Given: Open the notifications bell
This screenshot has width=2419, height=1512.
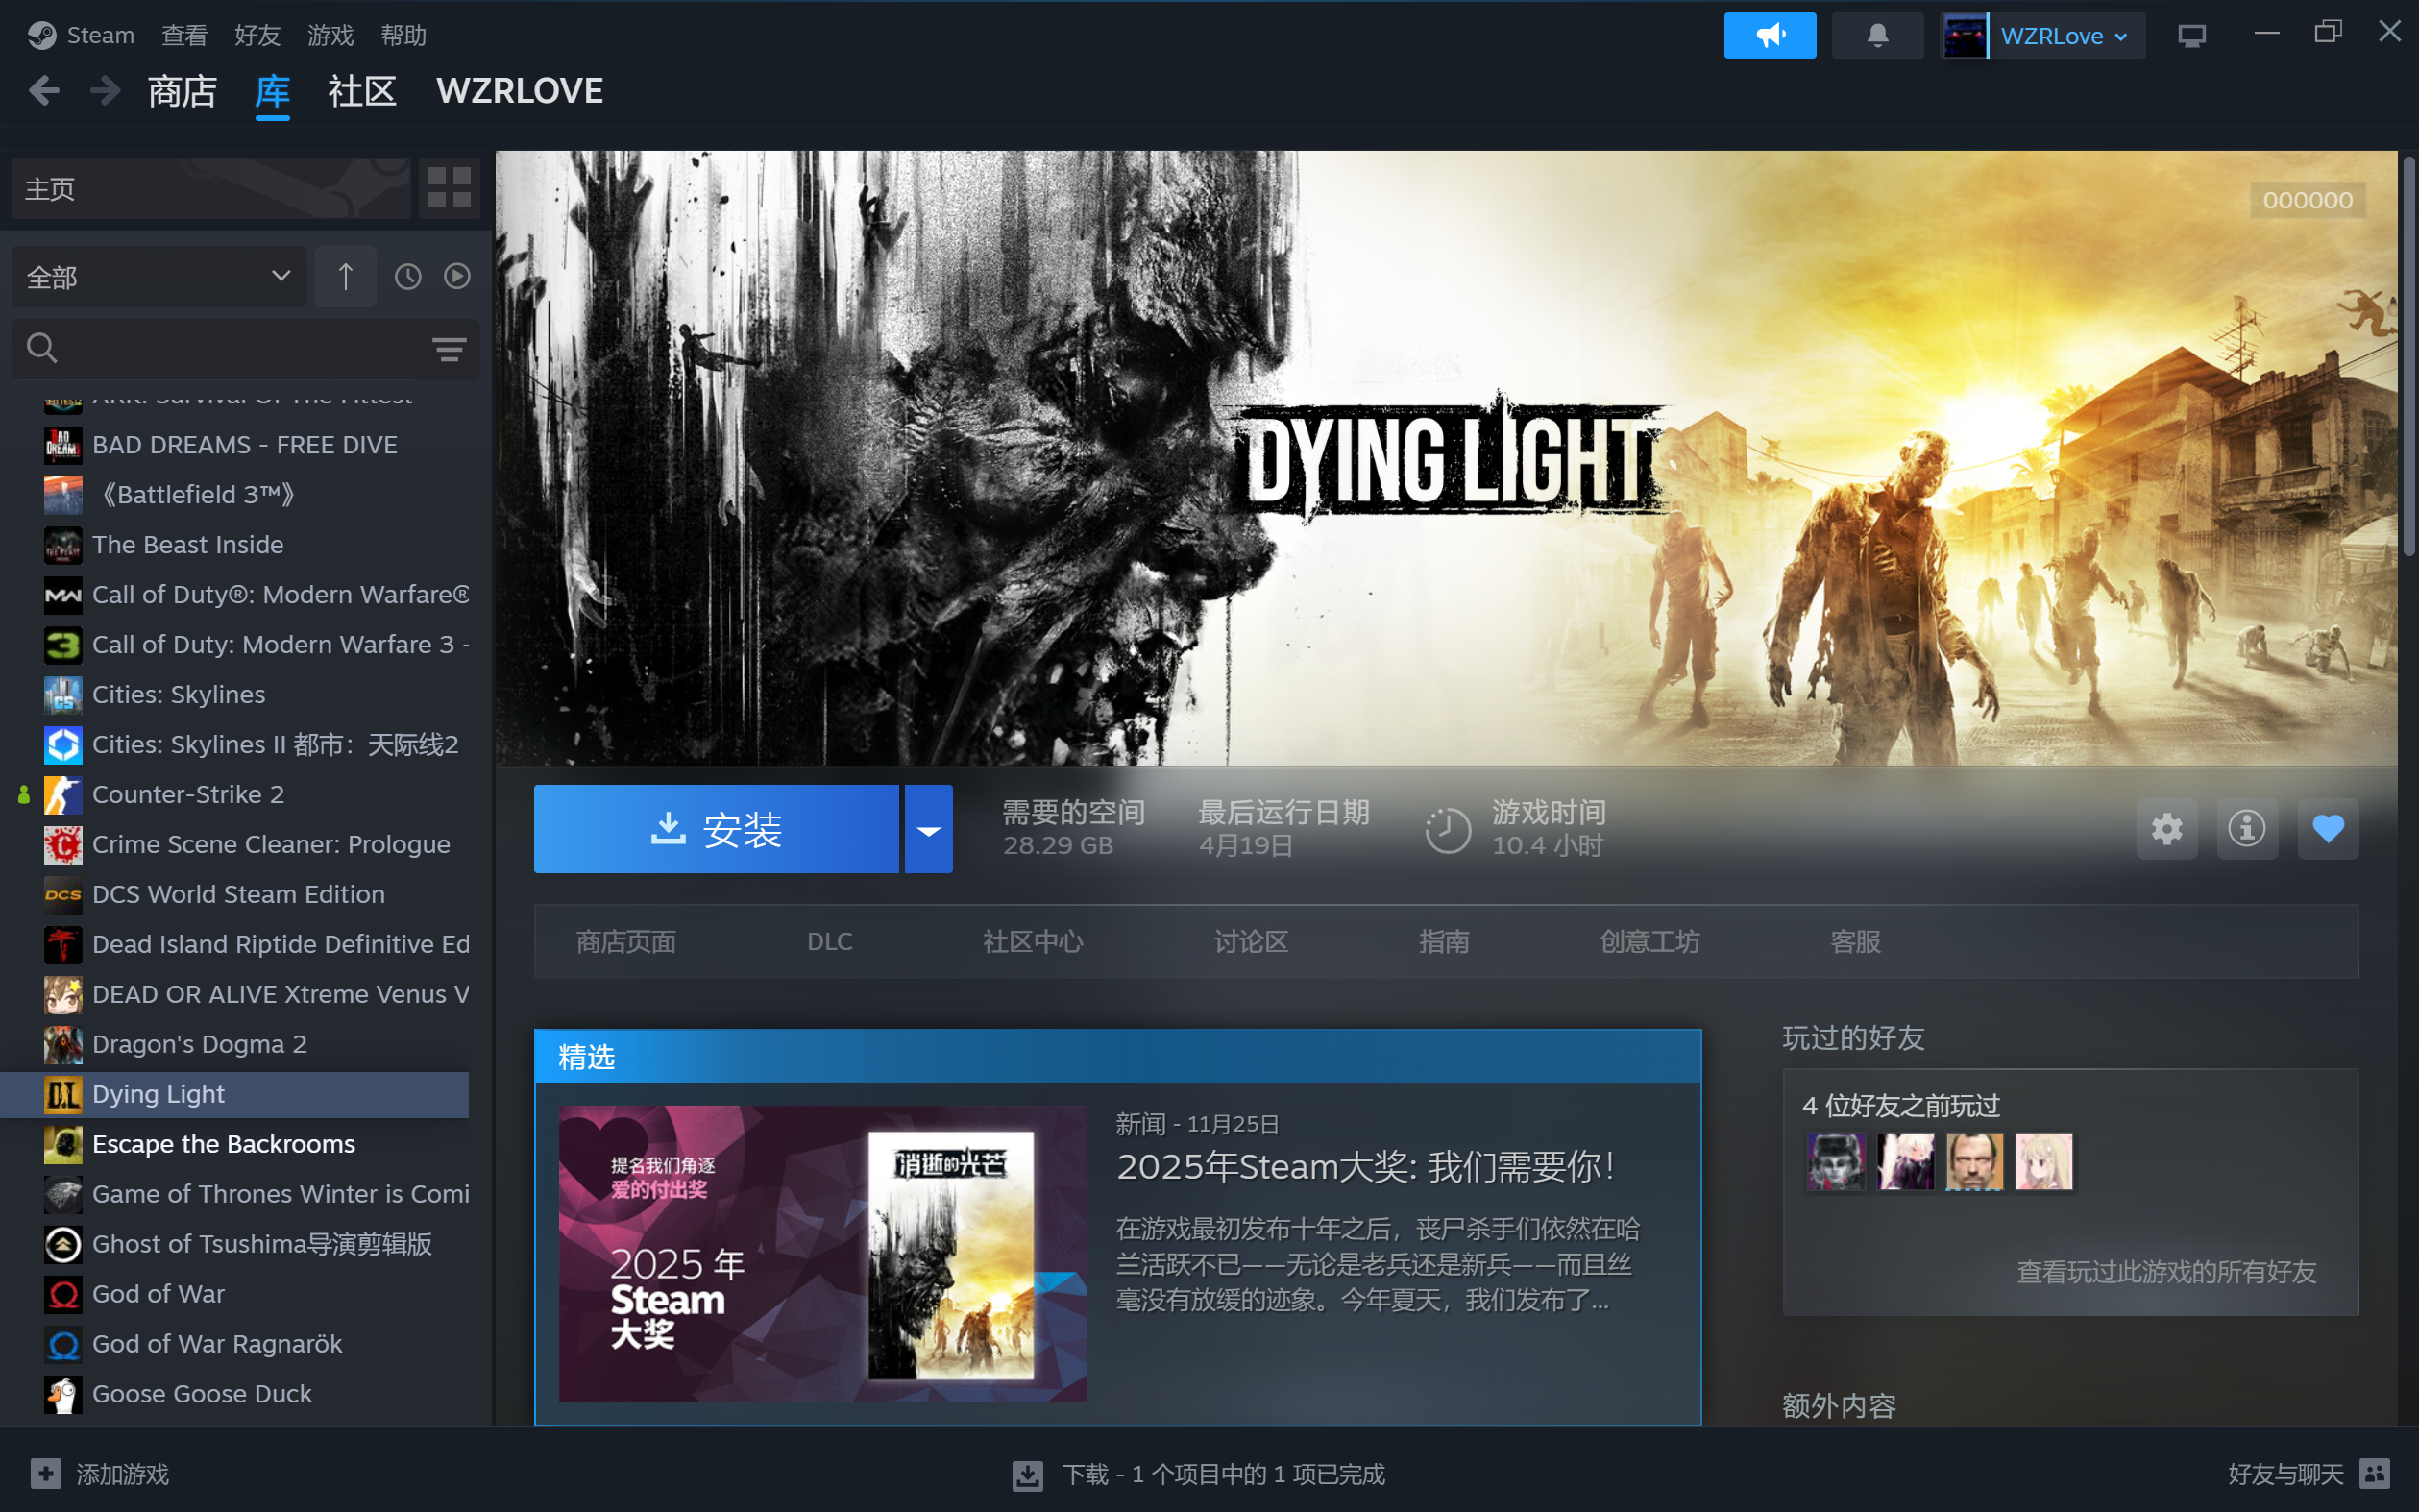Looking at the screenshot, I should [x=1877, y=36].
